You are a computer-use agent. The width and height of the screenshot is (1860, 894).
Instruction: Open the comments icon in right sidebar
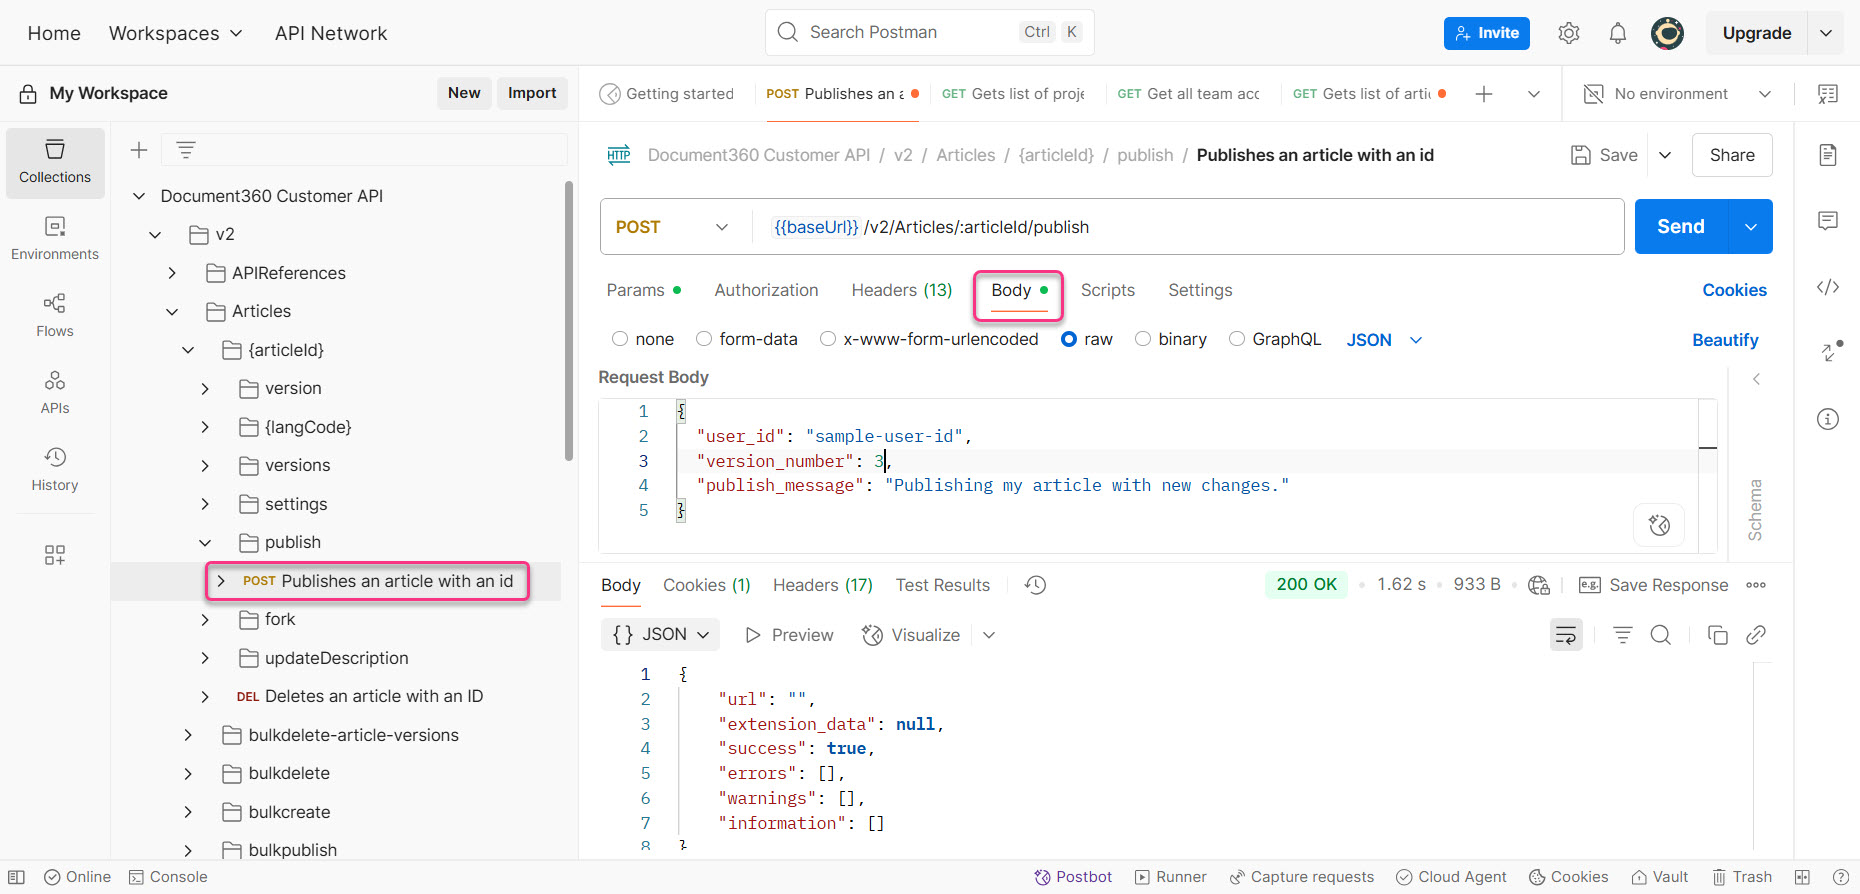point(1828,221)
